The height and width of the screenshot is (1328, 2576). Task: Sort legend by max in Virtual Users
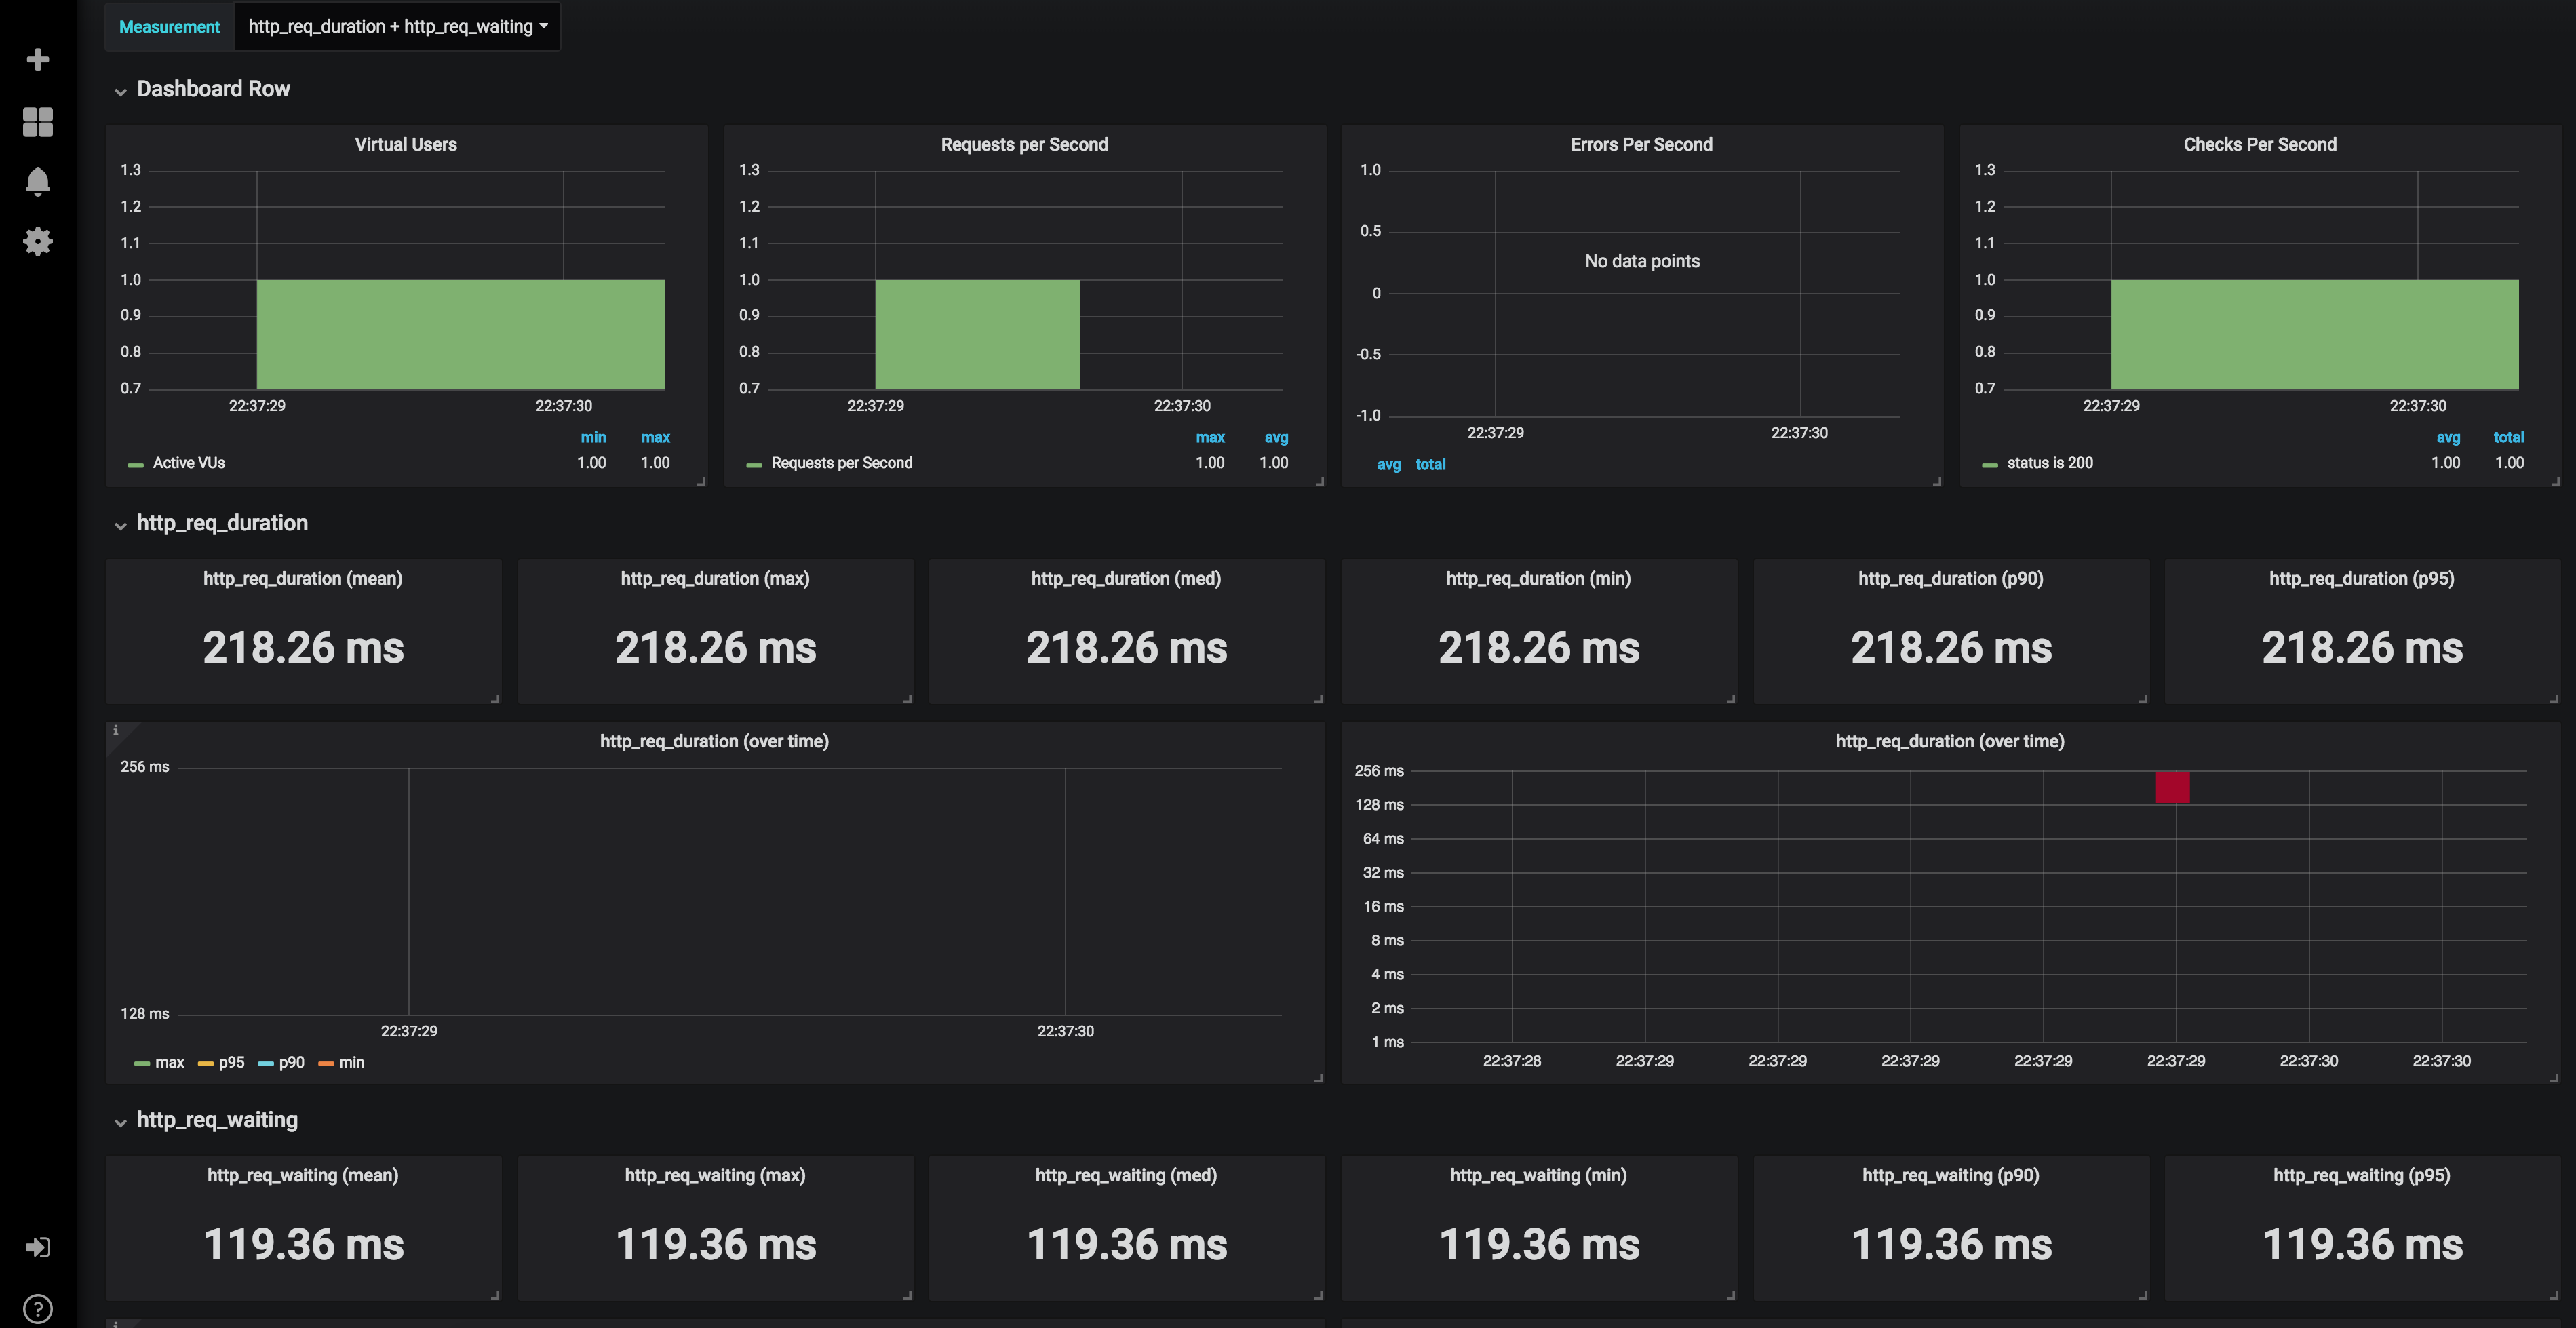(x=655, y=437)
